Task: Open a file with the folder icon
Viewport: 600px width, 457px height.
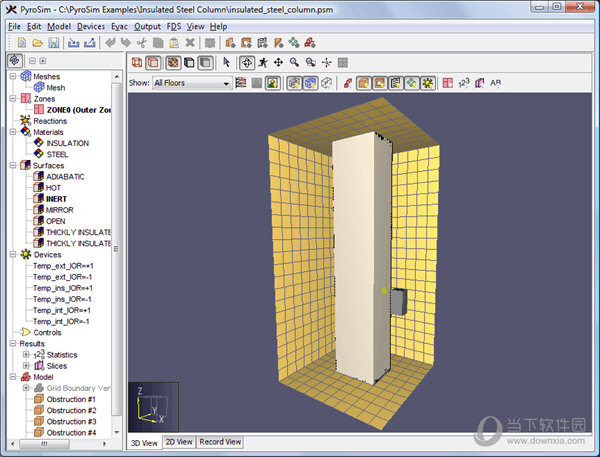Action: point(38,42)
